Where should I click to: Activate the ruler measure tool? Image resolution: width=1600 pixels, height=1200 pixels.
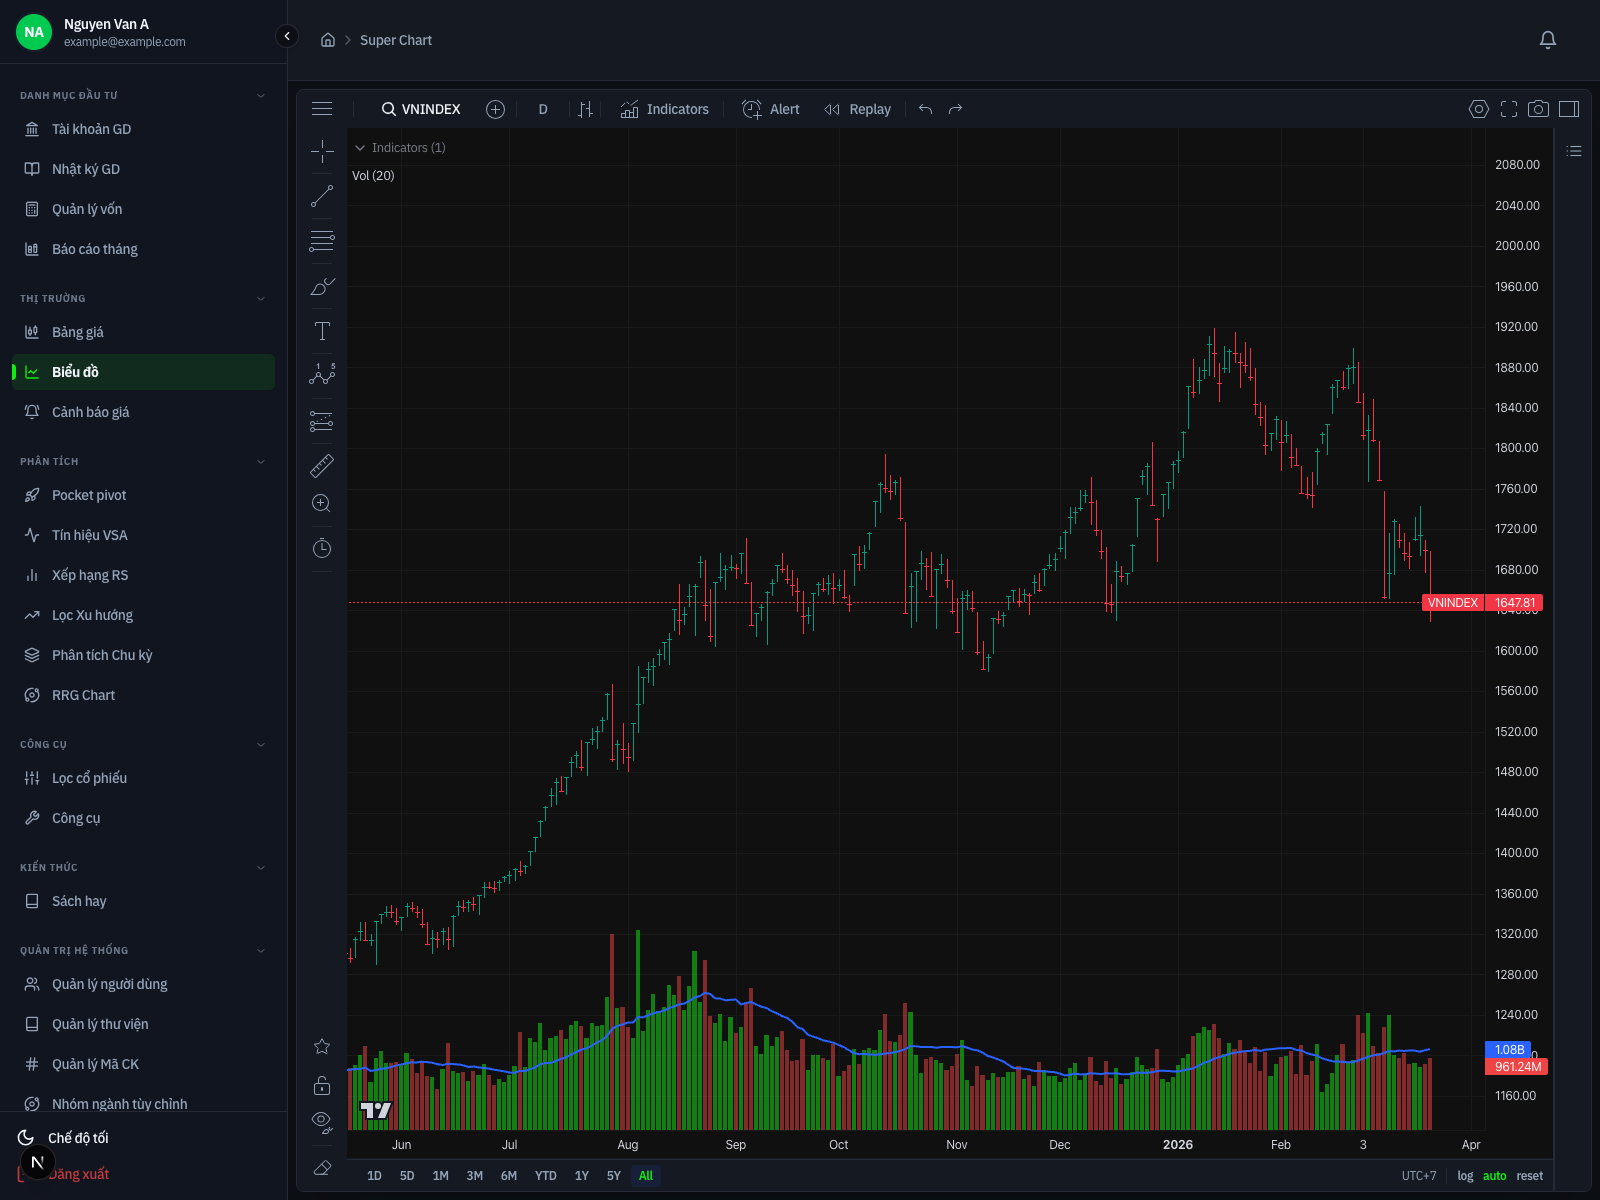322,466
